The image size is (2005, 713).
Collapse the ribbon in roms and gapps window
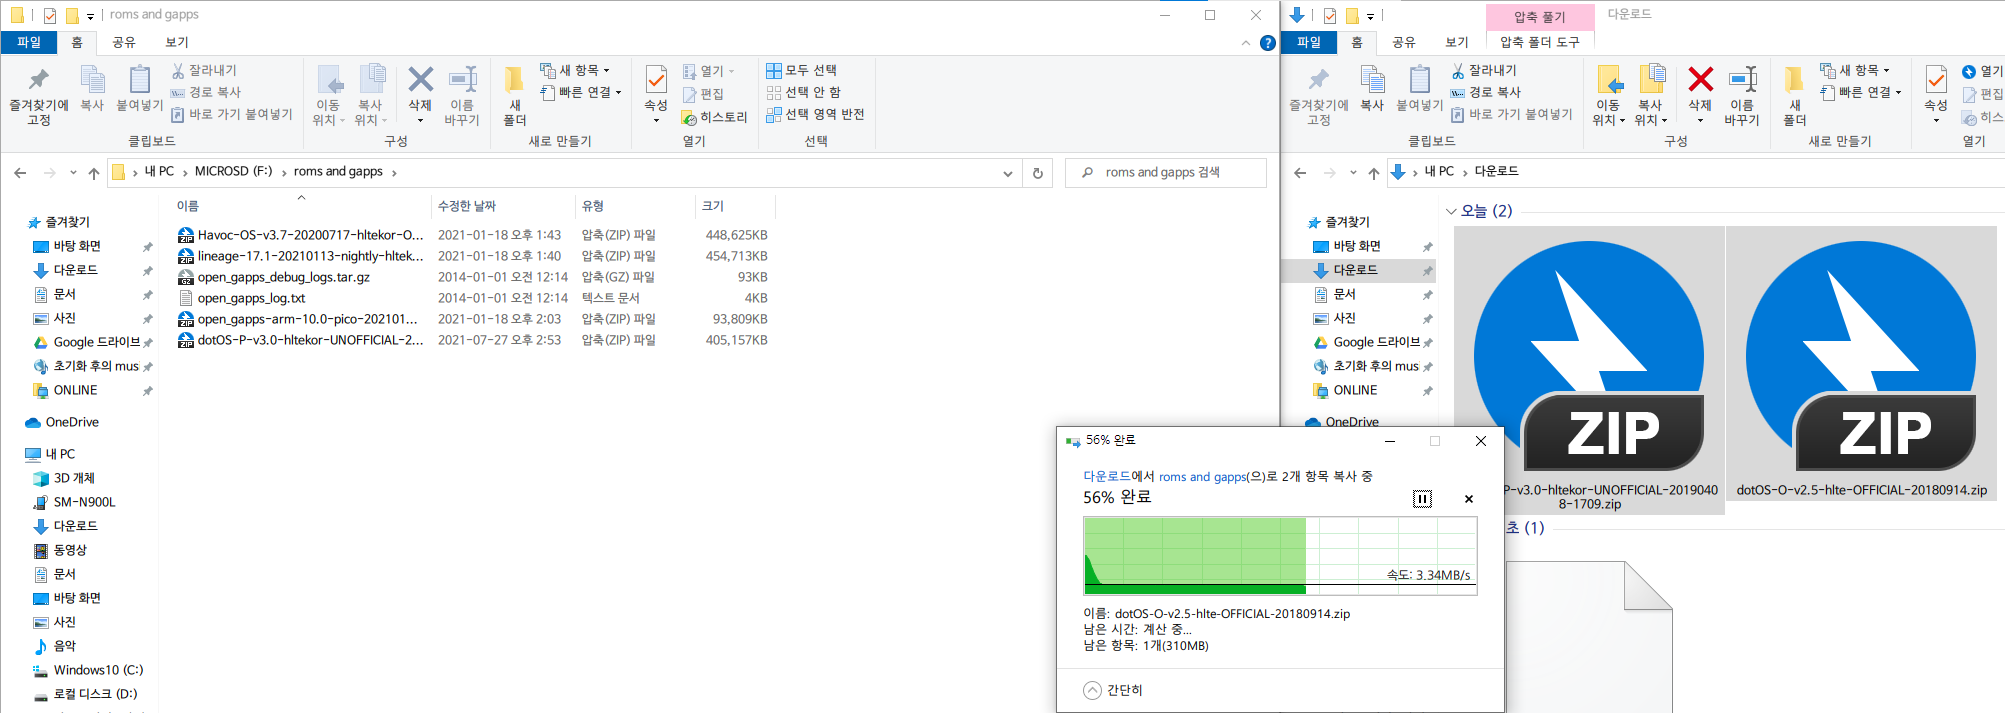1245,43
